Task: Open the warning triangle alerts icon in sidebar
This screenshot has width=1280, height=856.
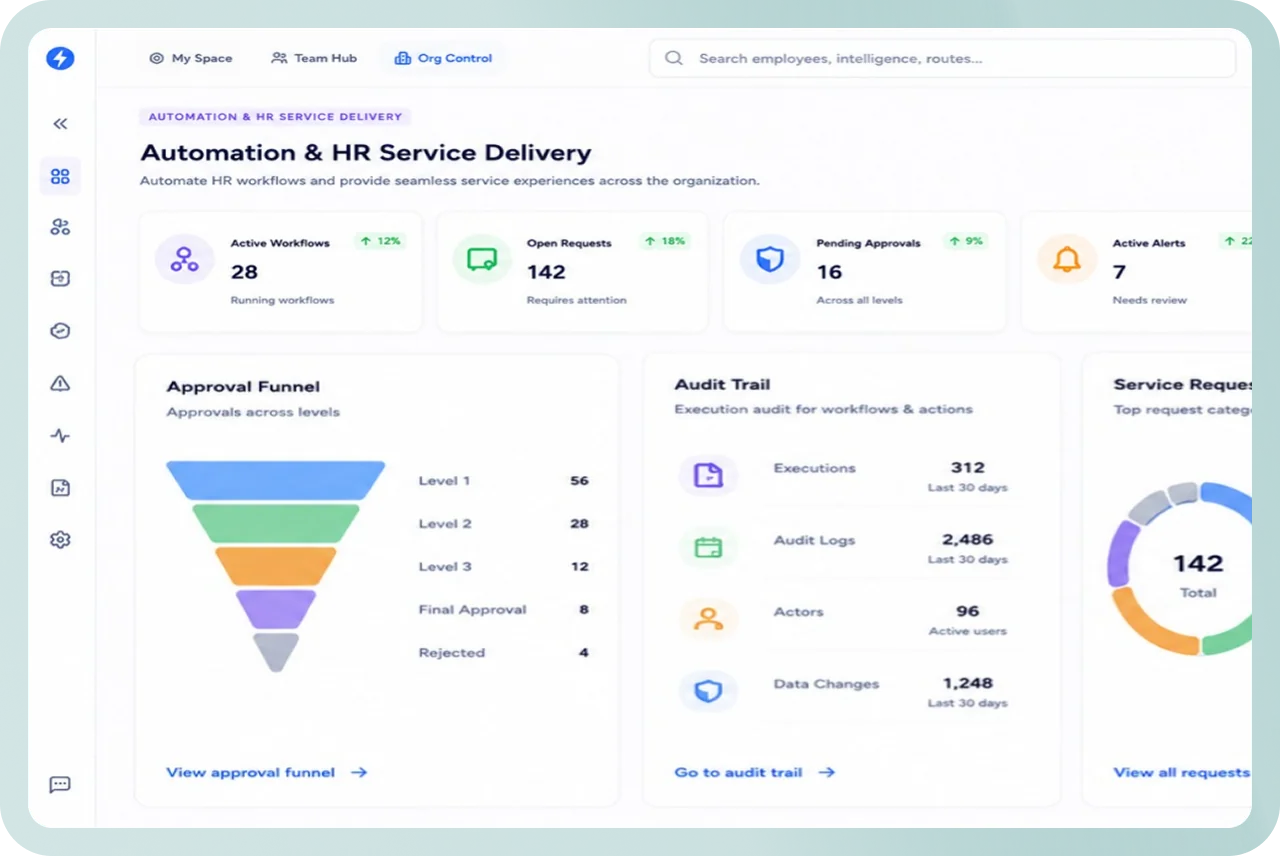Action: pyautogui.click(x=60, y=383)
